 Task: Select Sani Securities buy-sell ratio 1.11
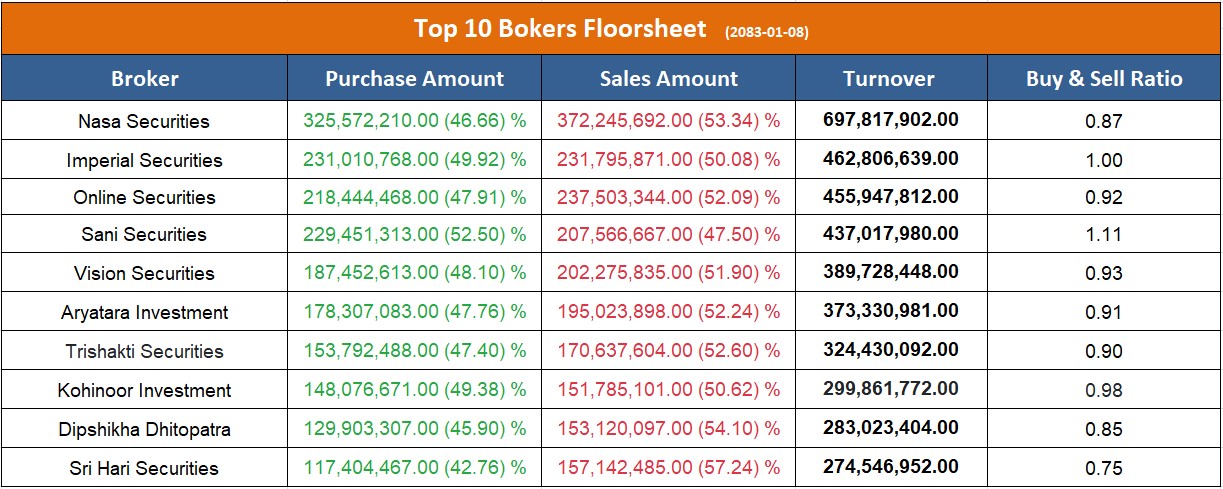pyautogui.click(x=1104, y=235)
